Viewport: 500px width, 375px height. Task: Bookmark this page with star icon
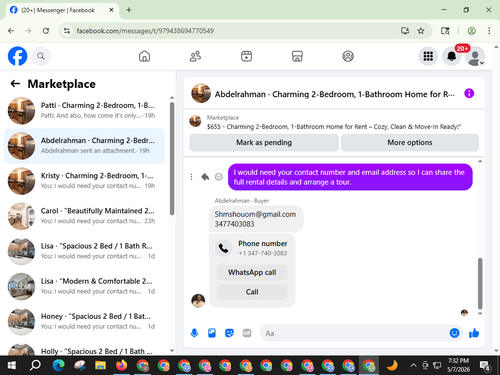point(421,31)
